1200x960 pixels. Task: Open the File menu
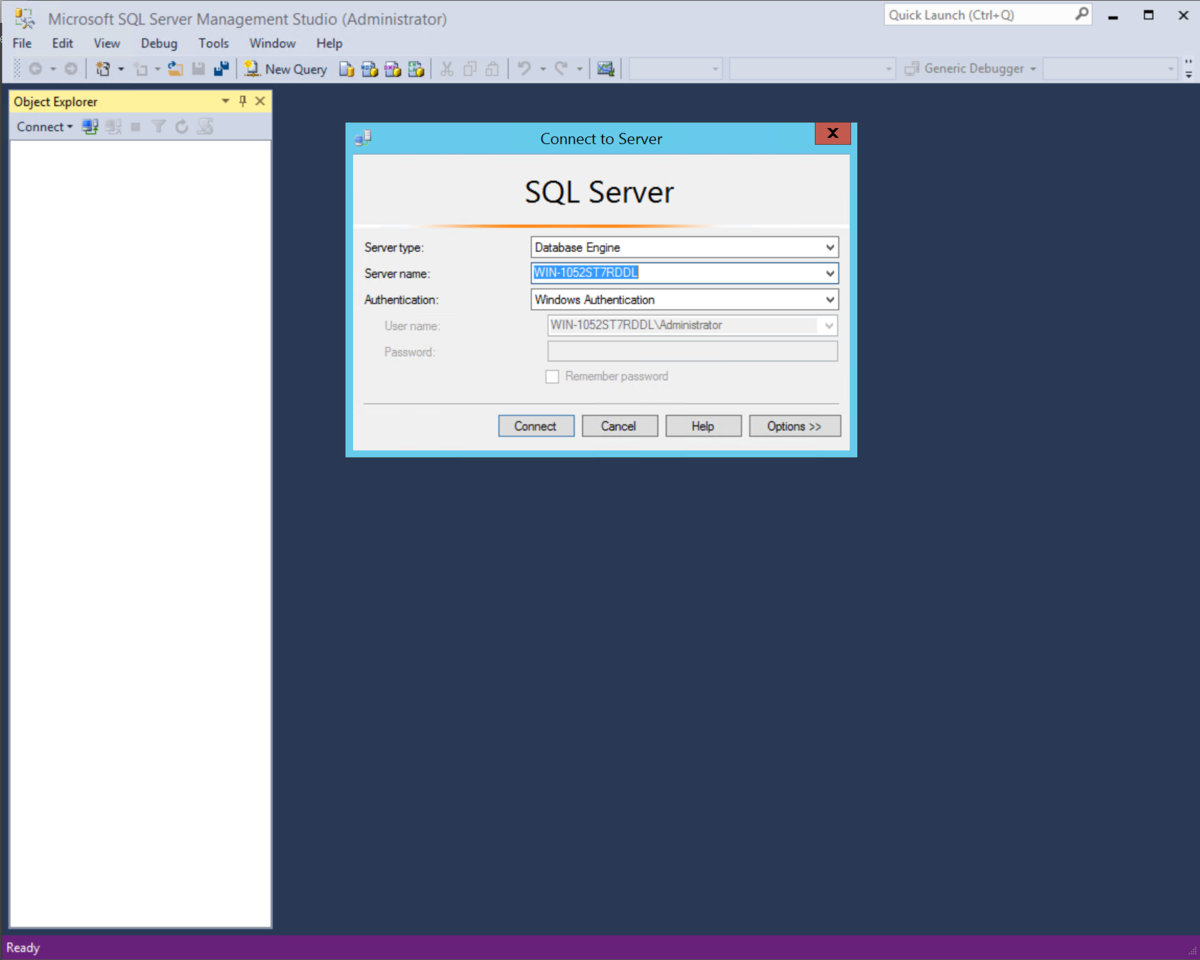click(22, 43)
